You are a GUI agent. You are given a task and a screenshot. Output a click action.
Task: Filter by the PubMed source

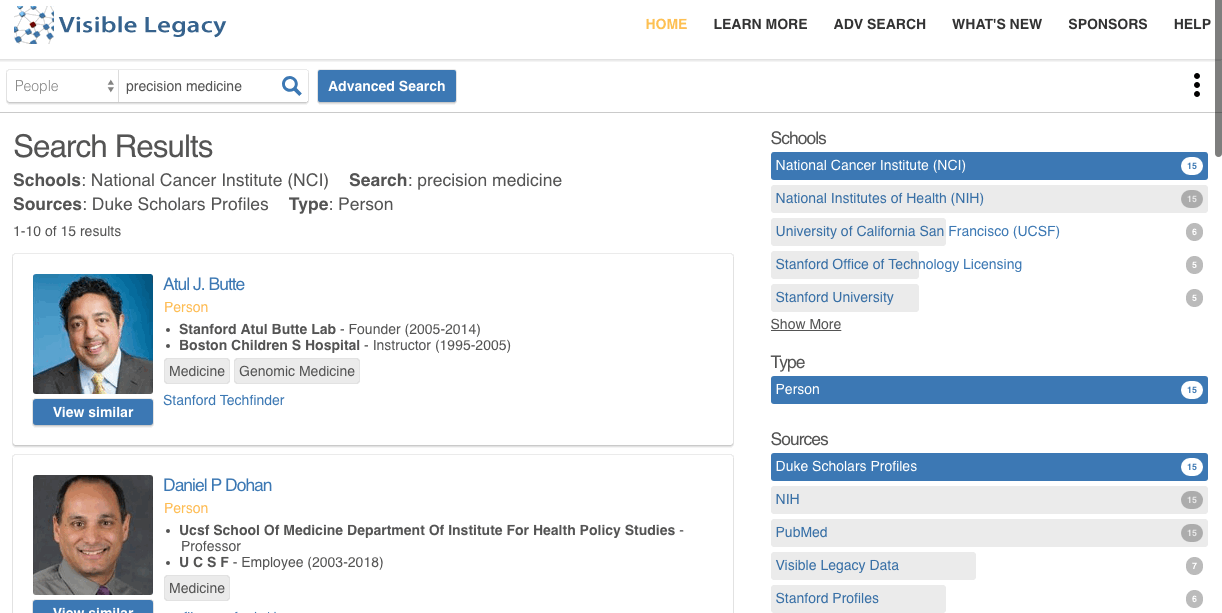click(801, 533)
